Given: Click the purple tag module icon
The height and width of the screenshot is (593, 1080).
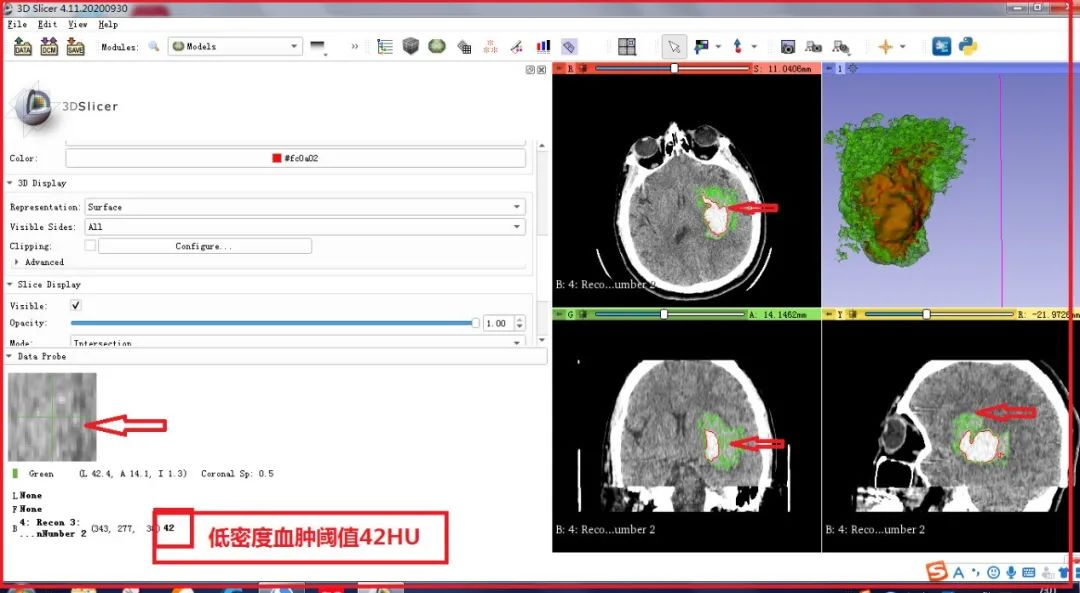Looking at the screenshot, I should tap(569, 47).
